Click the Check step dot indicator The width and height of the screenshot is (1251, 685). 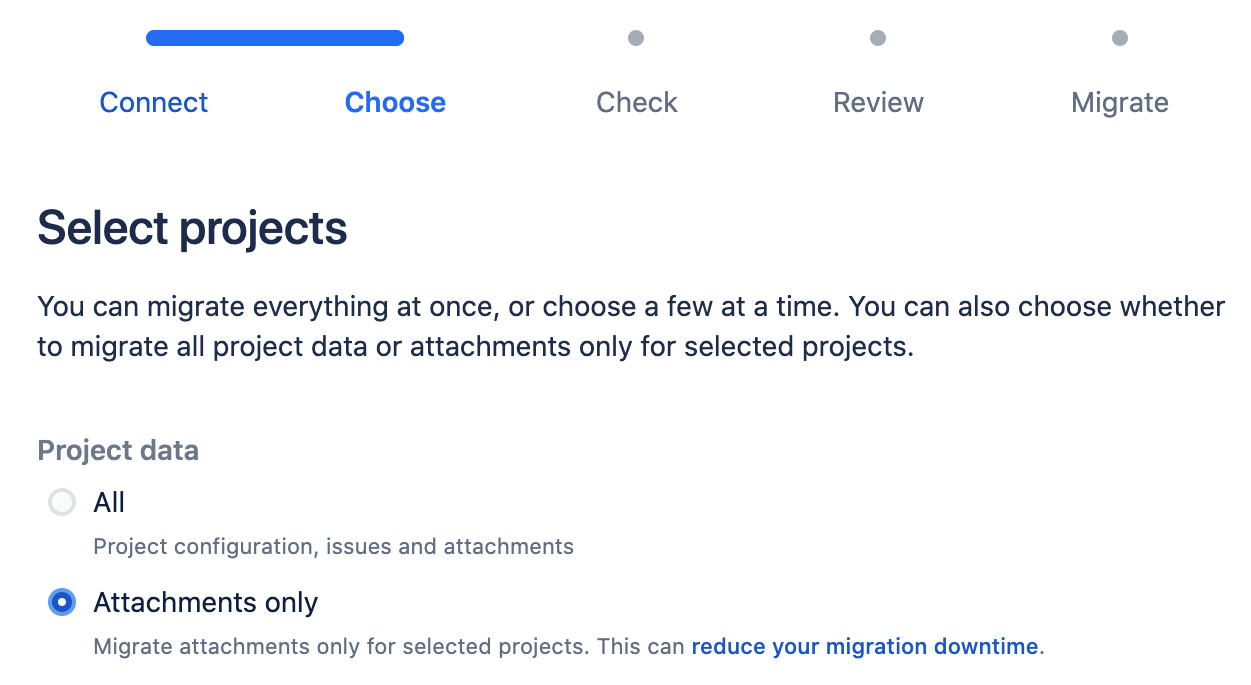click(636, 38)
